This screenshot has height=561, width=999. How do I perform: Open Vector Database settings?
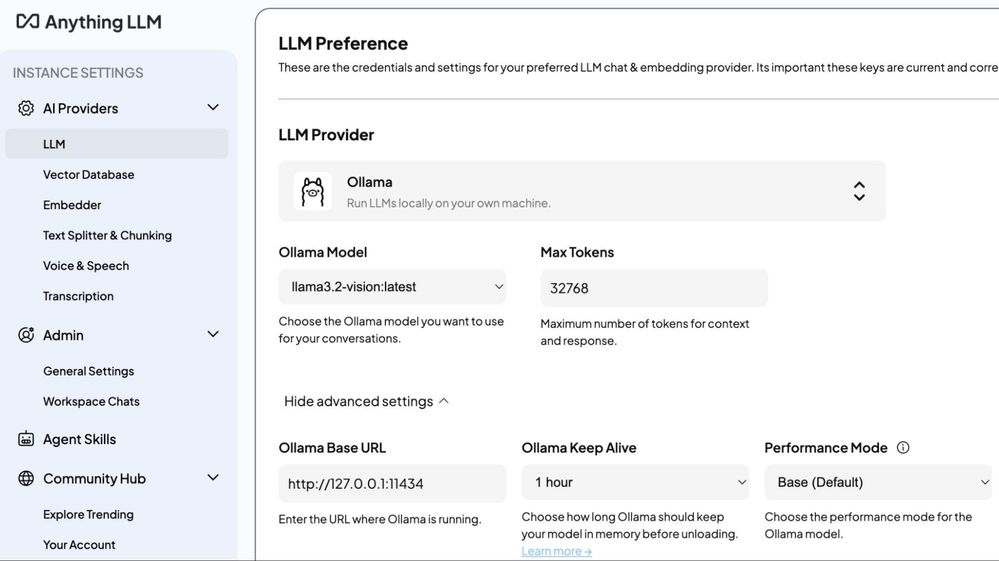click(88, 175)
